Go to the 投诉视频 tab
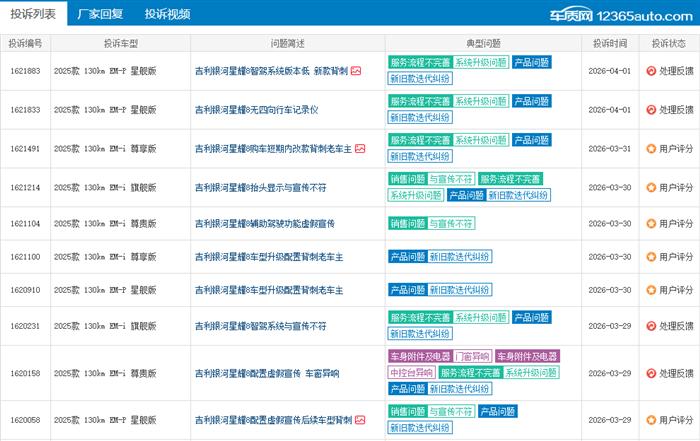700x441 pixels. point(166,14)
